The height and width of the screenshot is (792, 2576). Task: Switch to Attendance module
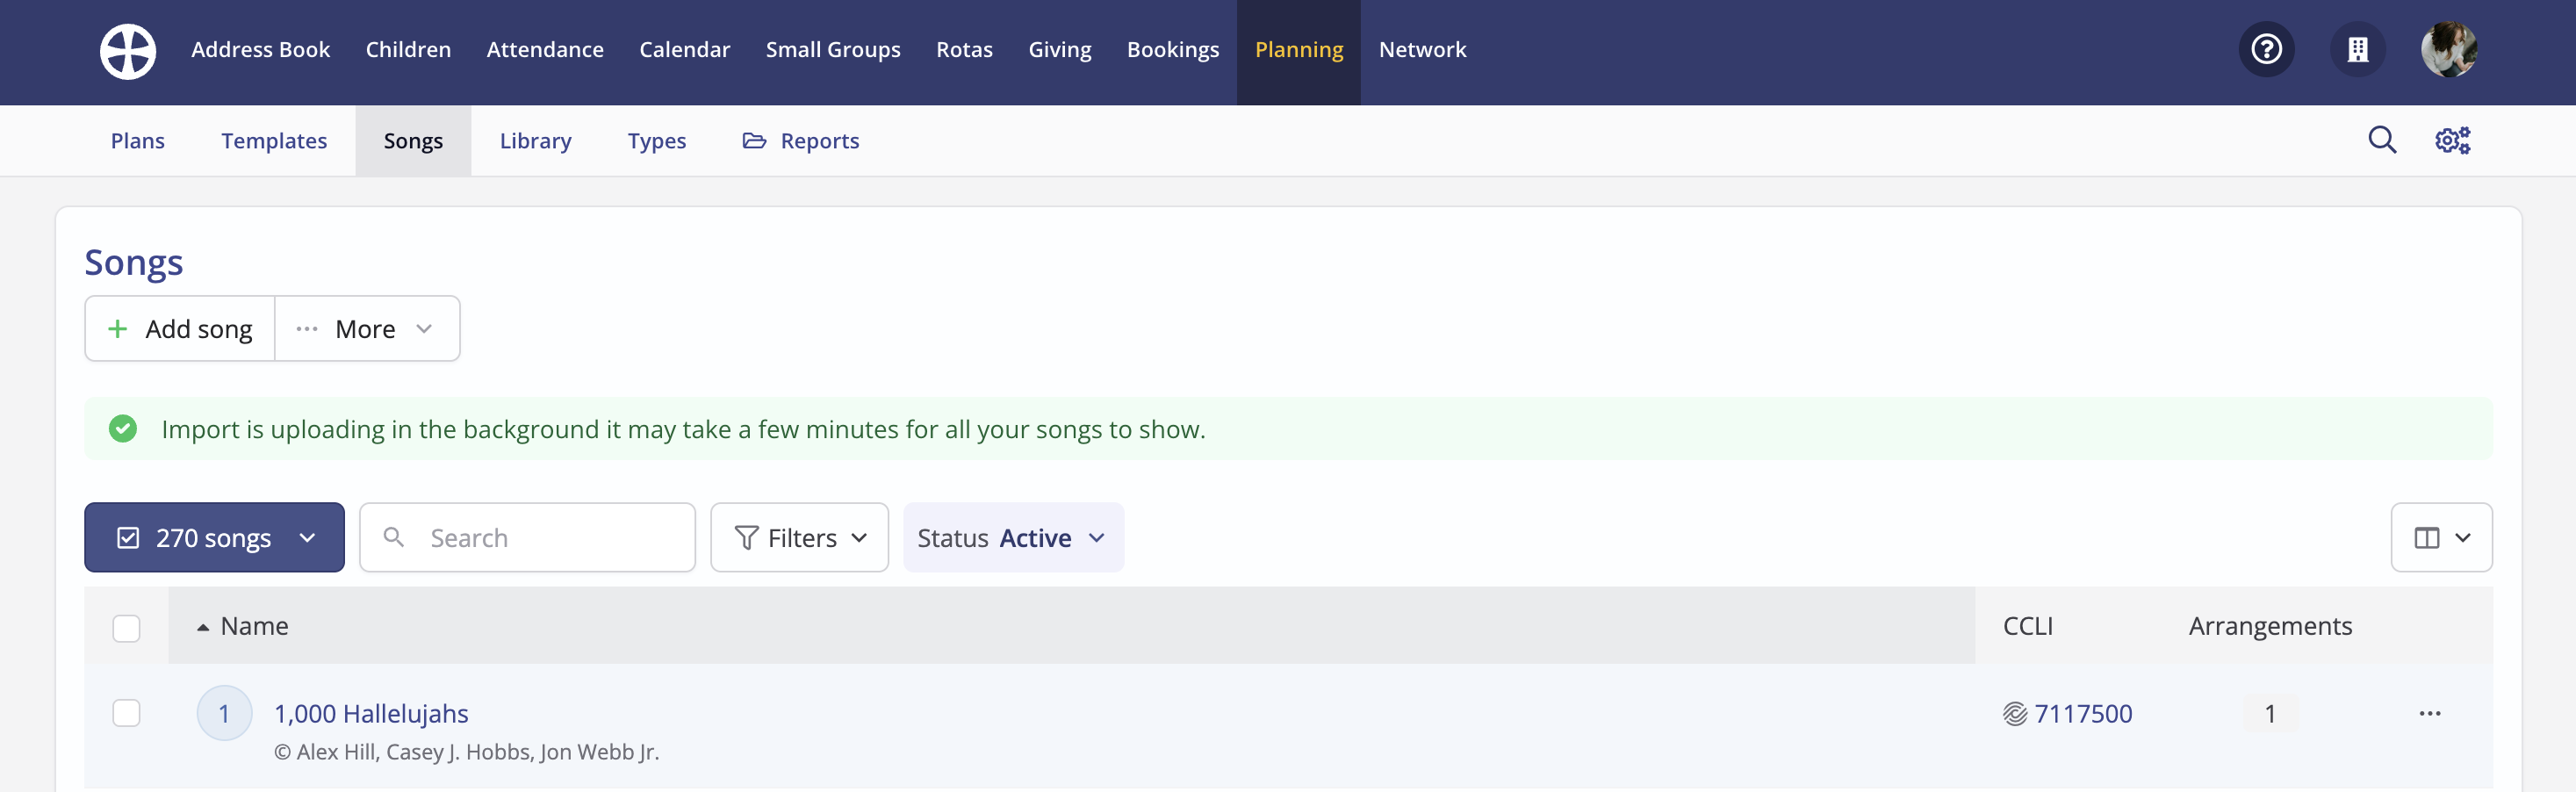(x=545, y=49)
